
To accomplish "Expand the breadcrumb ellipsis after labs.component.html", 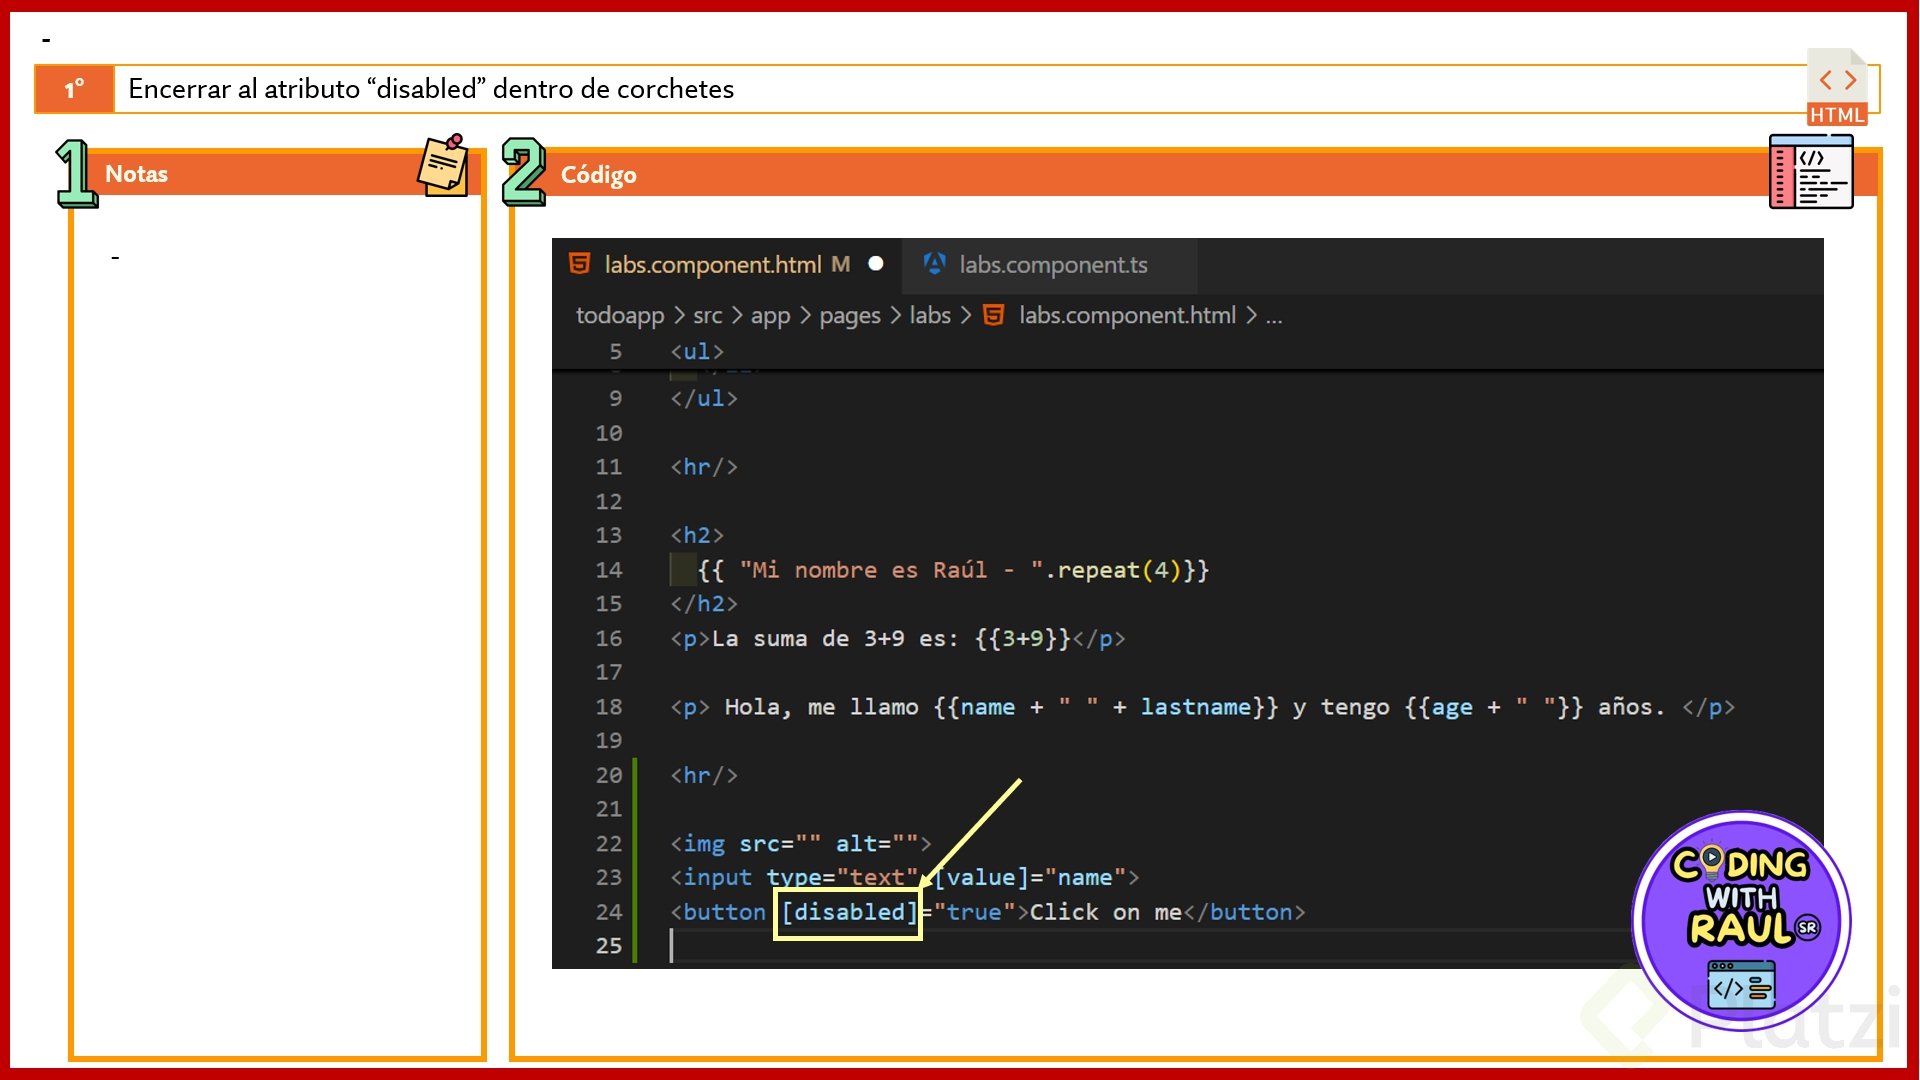I will point(1273,316).
